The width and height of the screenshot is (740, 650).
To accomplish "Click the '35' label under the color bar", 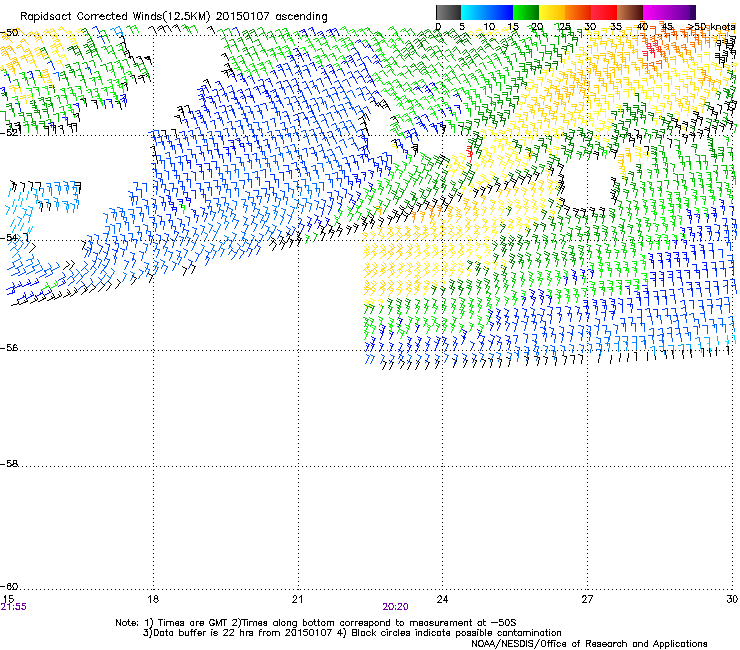I will [x=616, y=26].
